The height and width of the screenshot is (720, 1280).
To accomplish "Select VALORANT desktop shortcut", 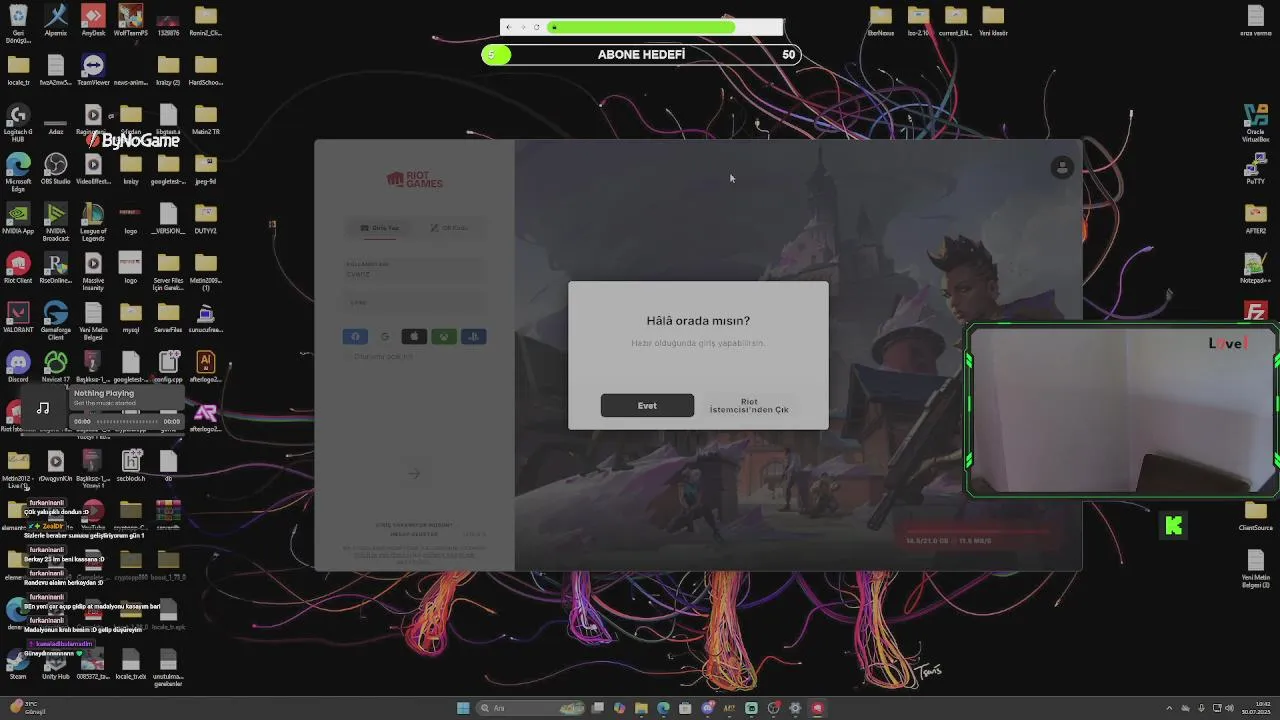I will point(18,317).
